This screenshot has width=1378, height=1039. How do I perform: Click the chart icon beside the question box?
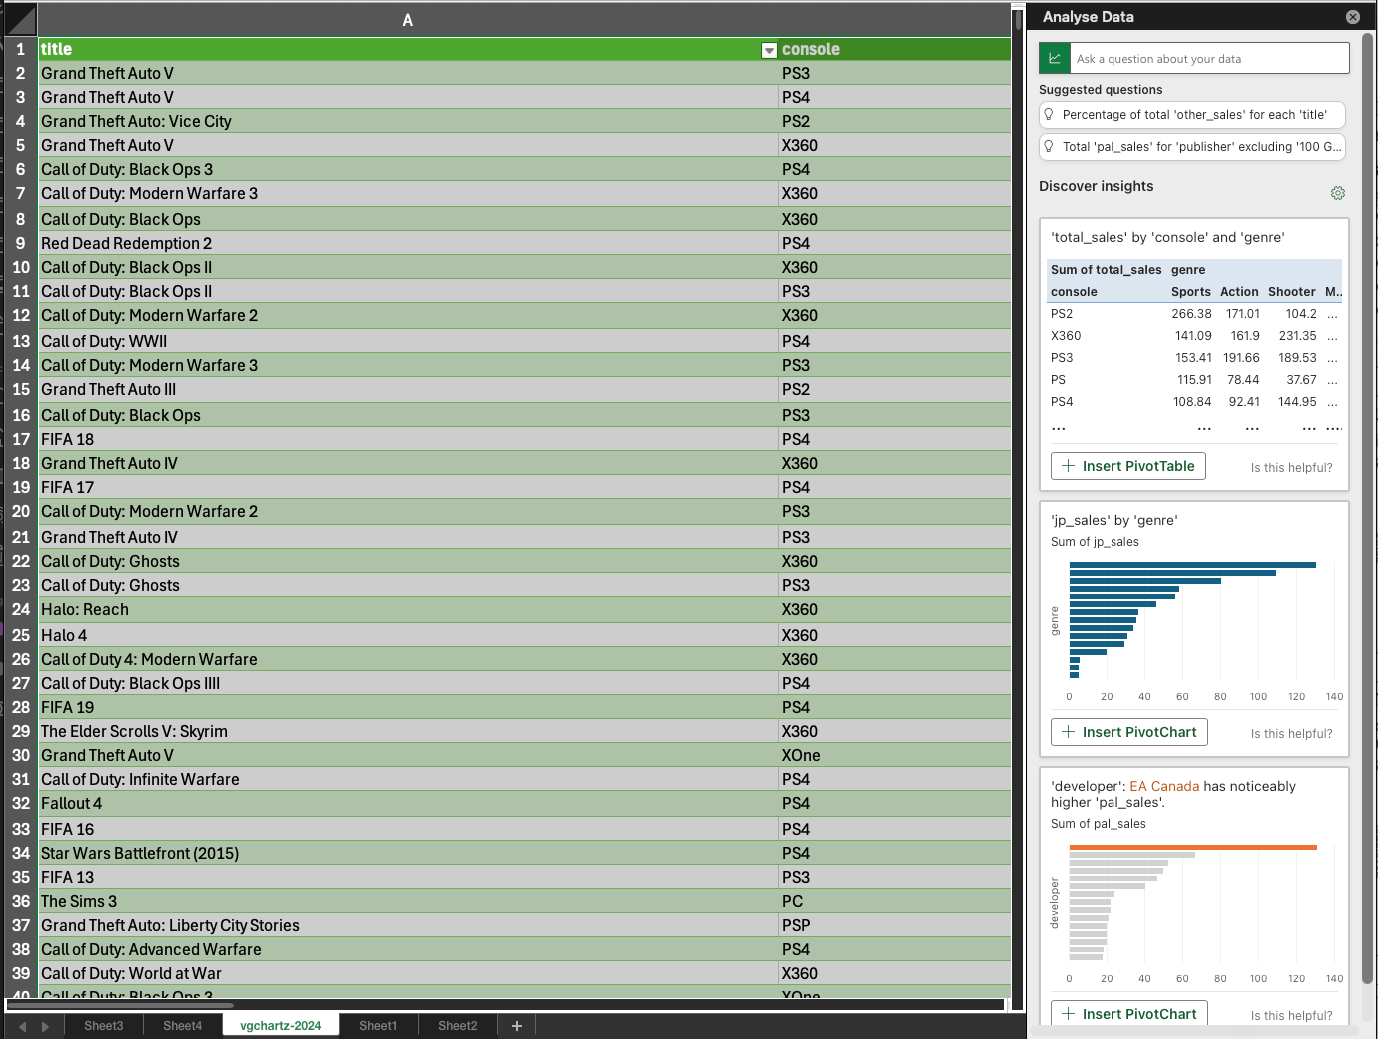pos(1055,59)
